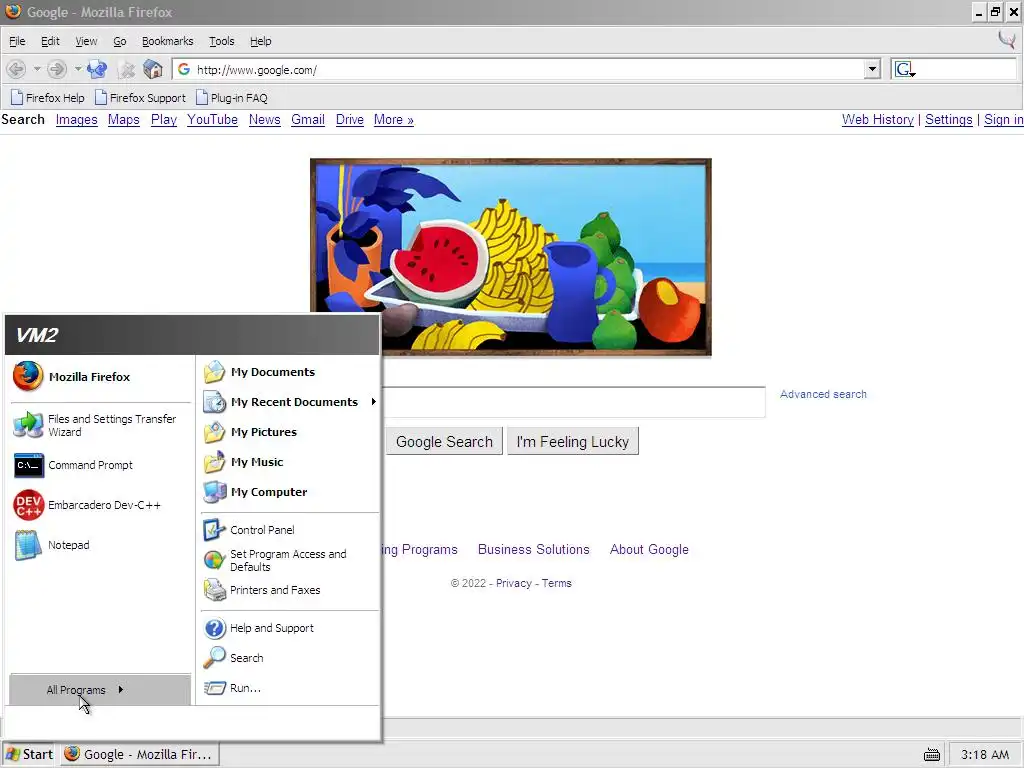Click the Google Search button

[444, 441]
